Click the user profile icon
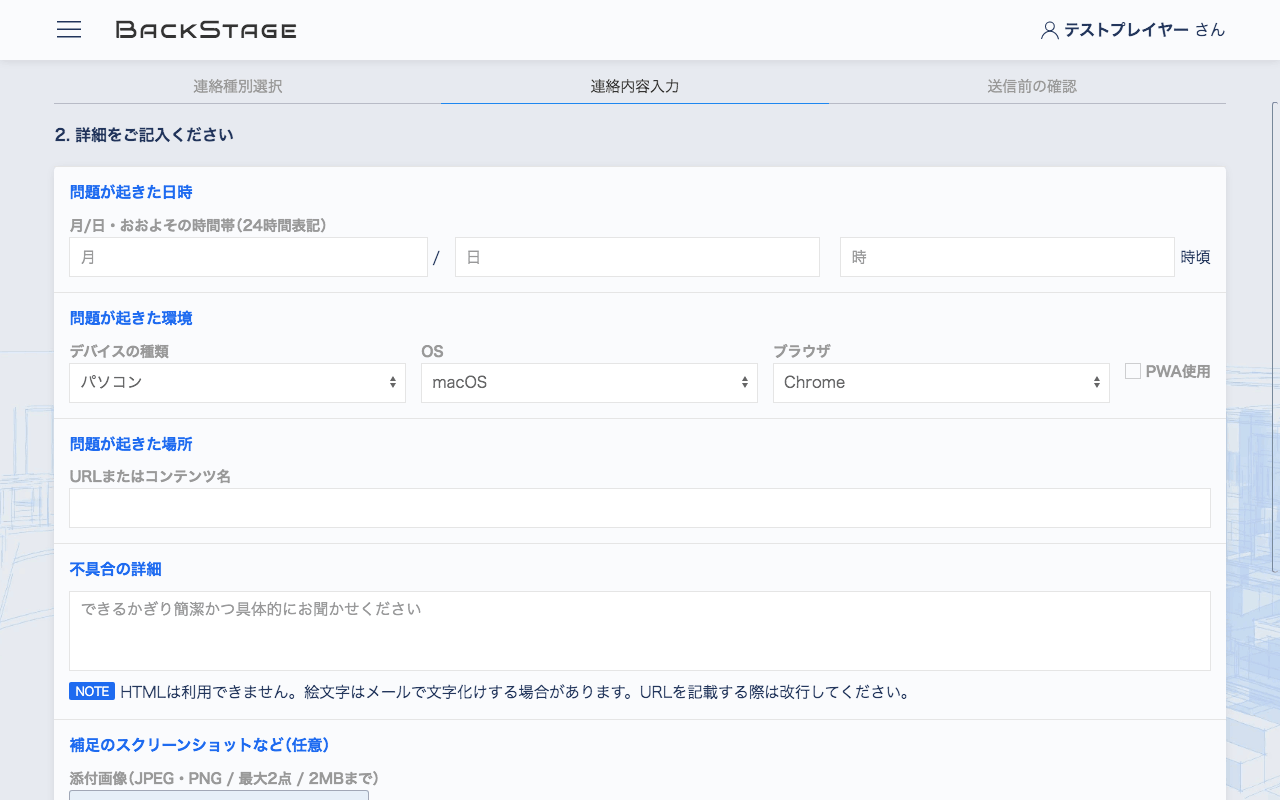Image resolution: width=1280 pixels, height=800 pixels. pyautogui.click(x=1049, y=30)
